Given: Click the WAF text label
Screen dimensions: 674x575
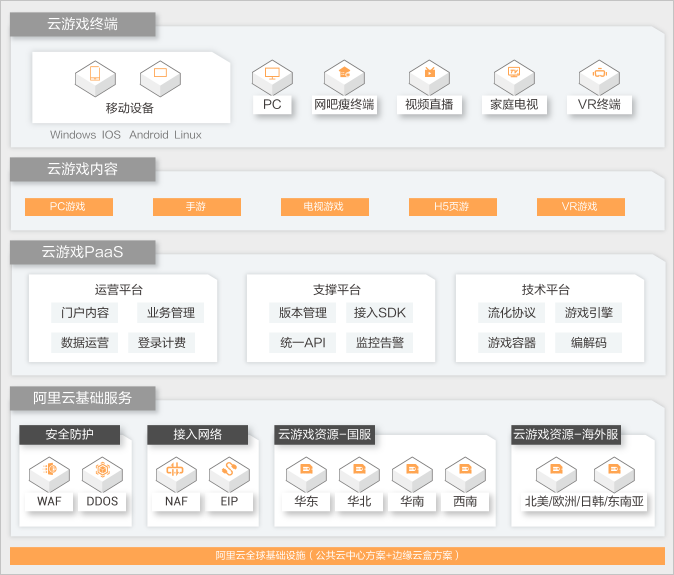Looking at the screenshot, I should click(x=49, y=502).
